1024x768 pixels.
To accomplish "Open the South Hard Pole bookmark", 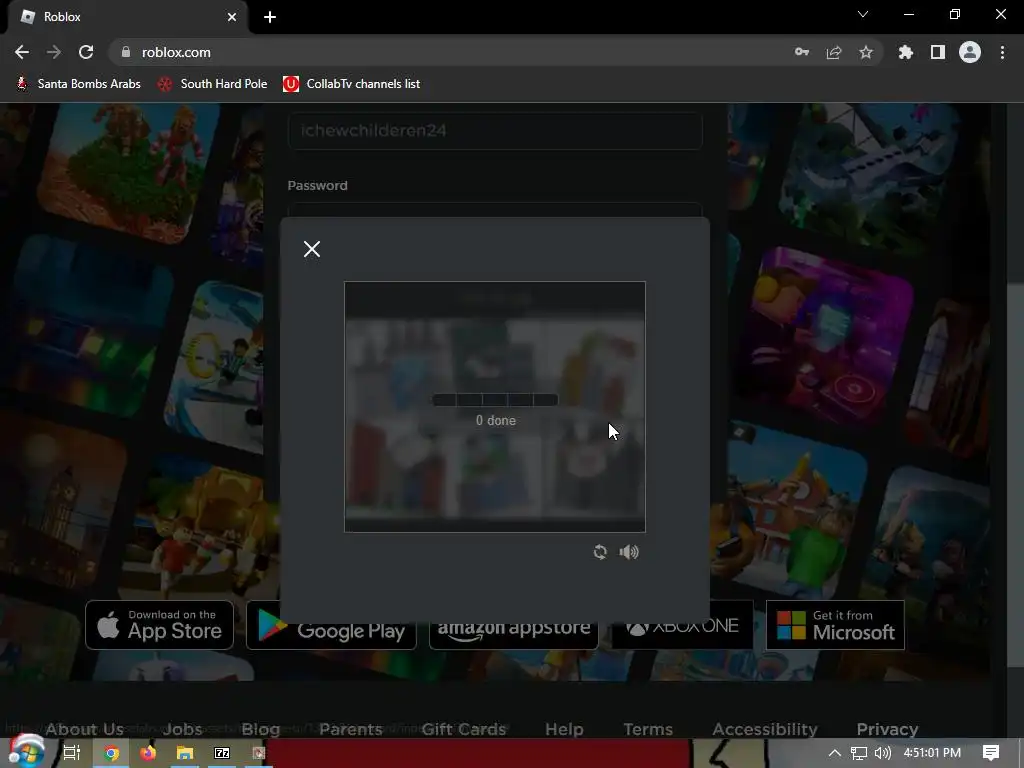I will coord(213,84).
